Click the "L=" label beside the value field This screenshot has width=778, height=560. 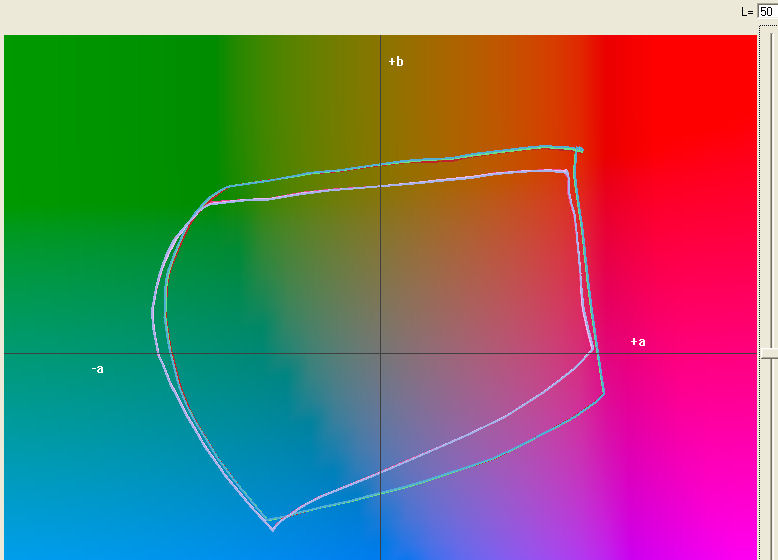click(746, 12)
